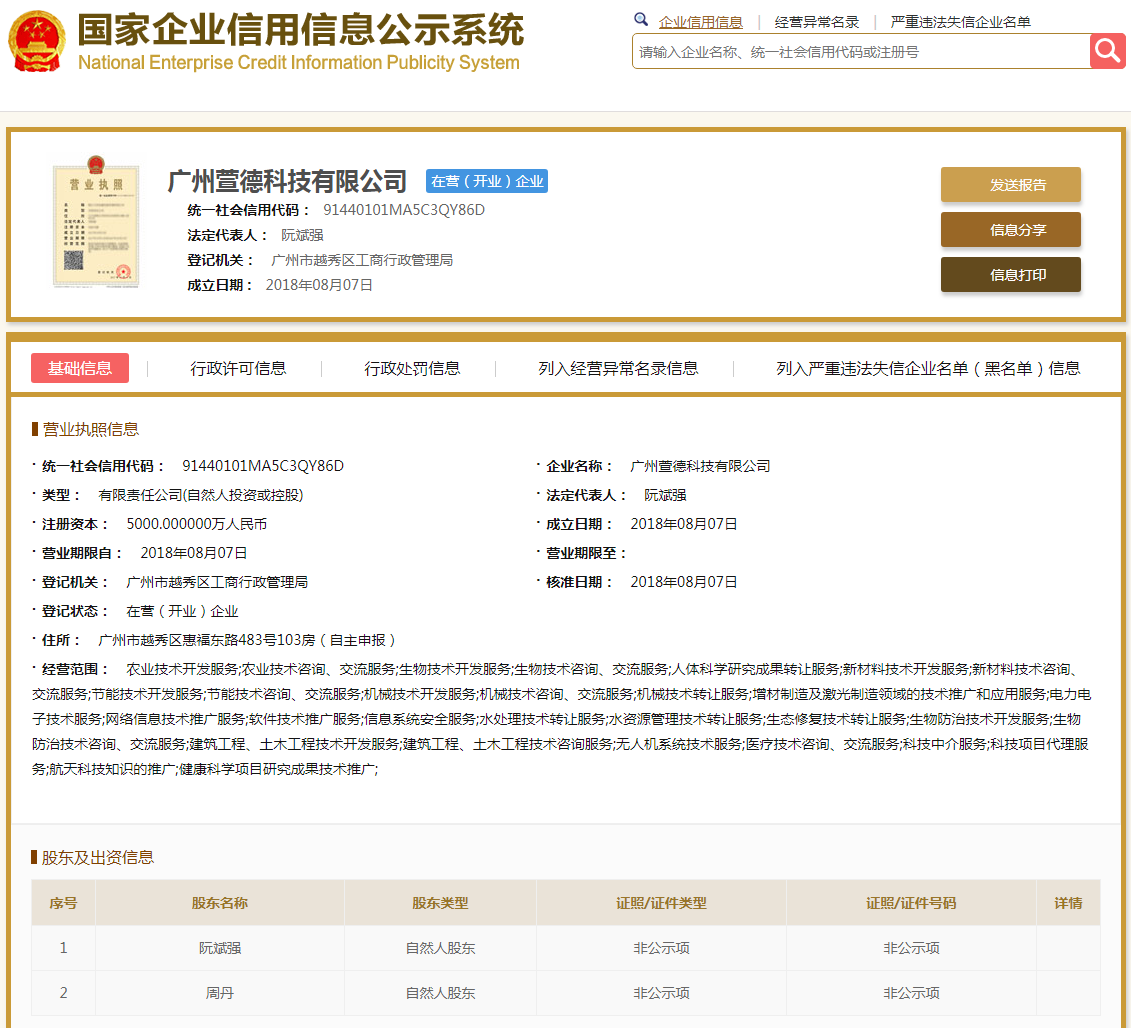Select the 企业信用信息 search category
Viewport: 1131px width, 1028px height.
coord(700,22)
